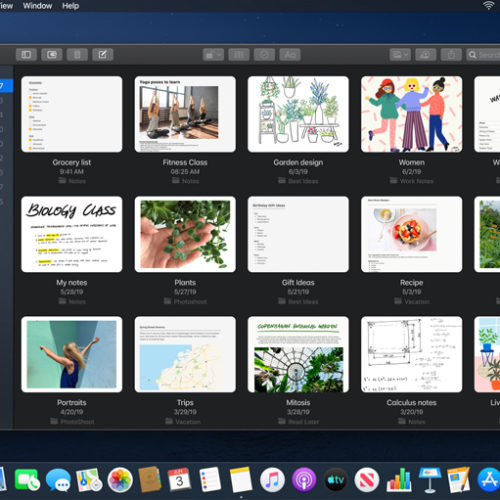500x500 pixels.
Task: Open the Biology Class handwritten note thumbnail
Action: [x=72, y=234]
